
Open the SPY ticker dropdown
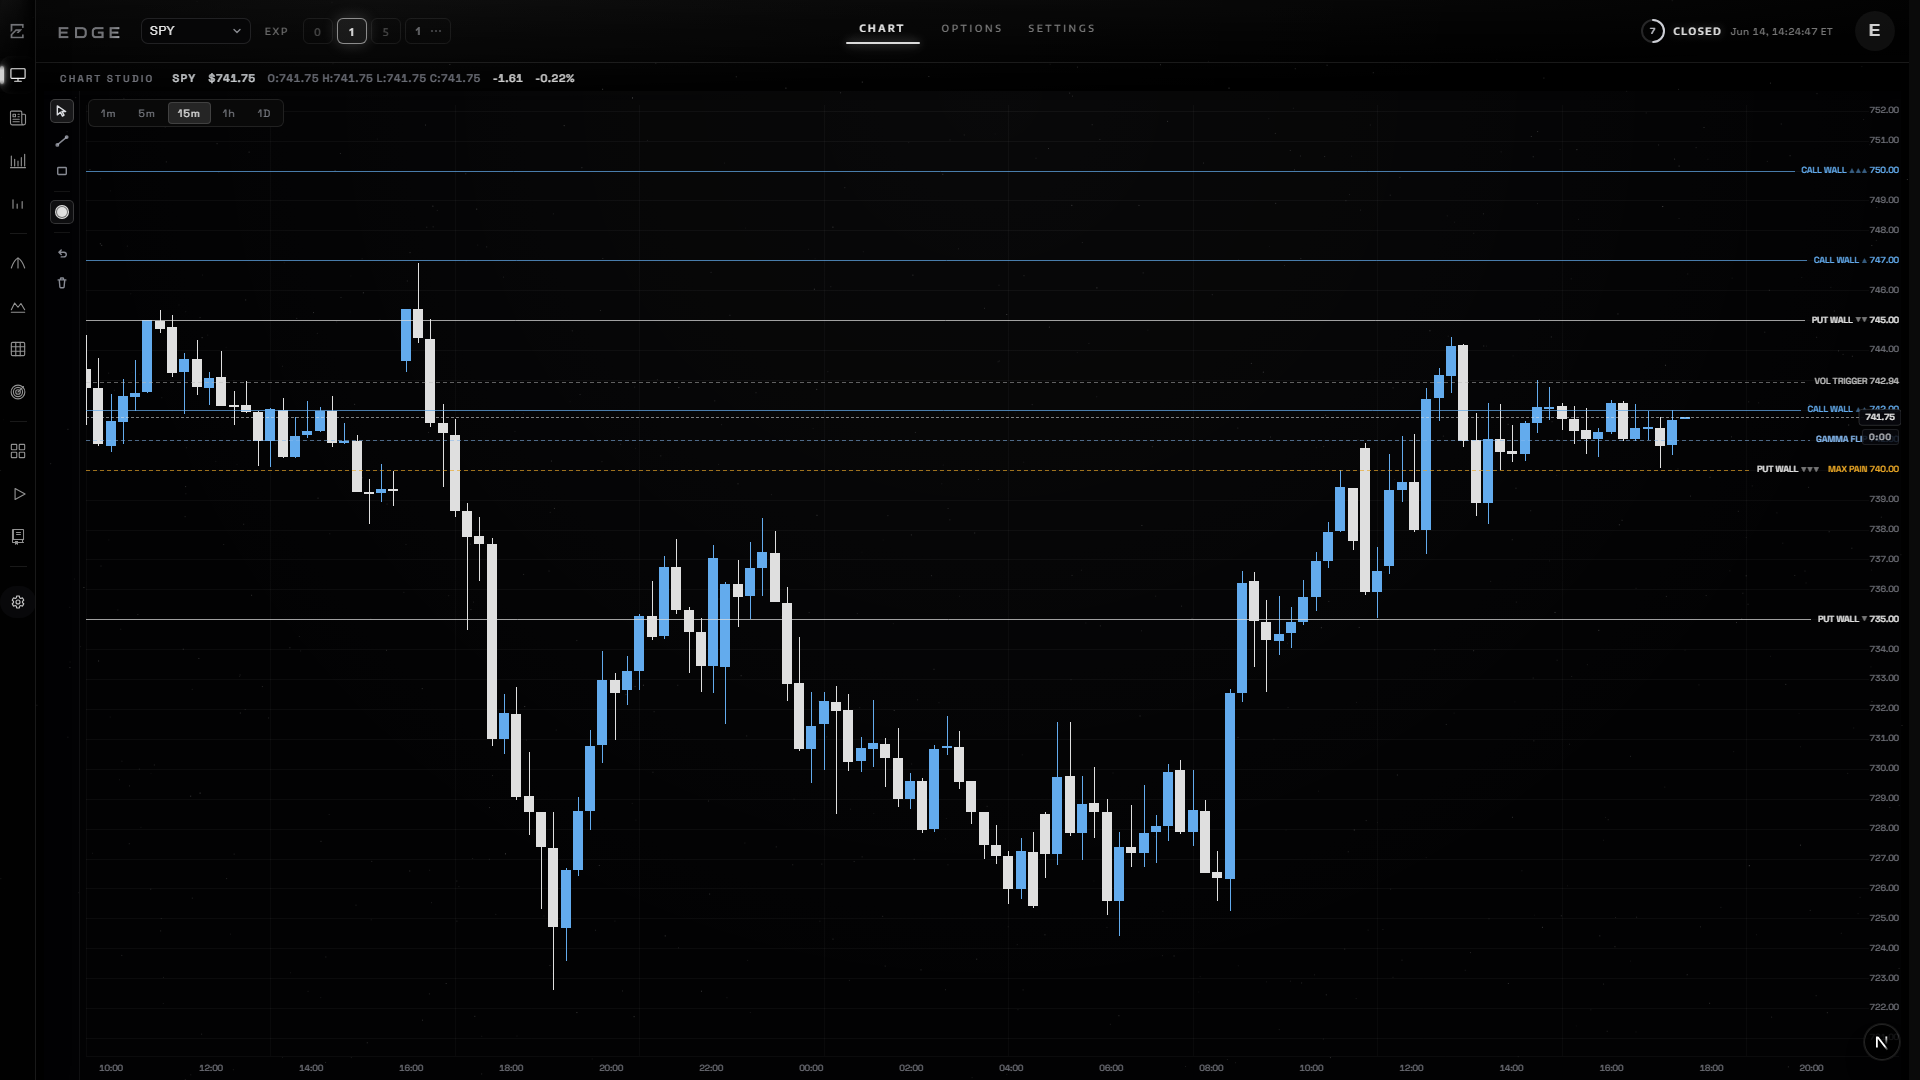(x=196, y=31)
